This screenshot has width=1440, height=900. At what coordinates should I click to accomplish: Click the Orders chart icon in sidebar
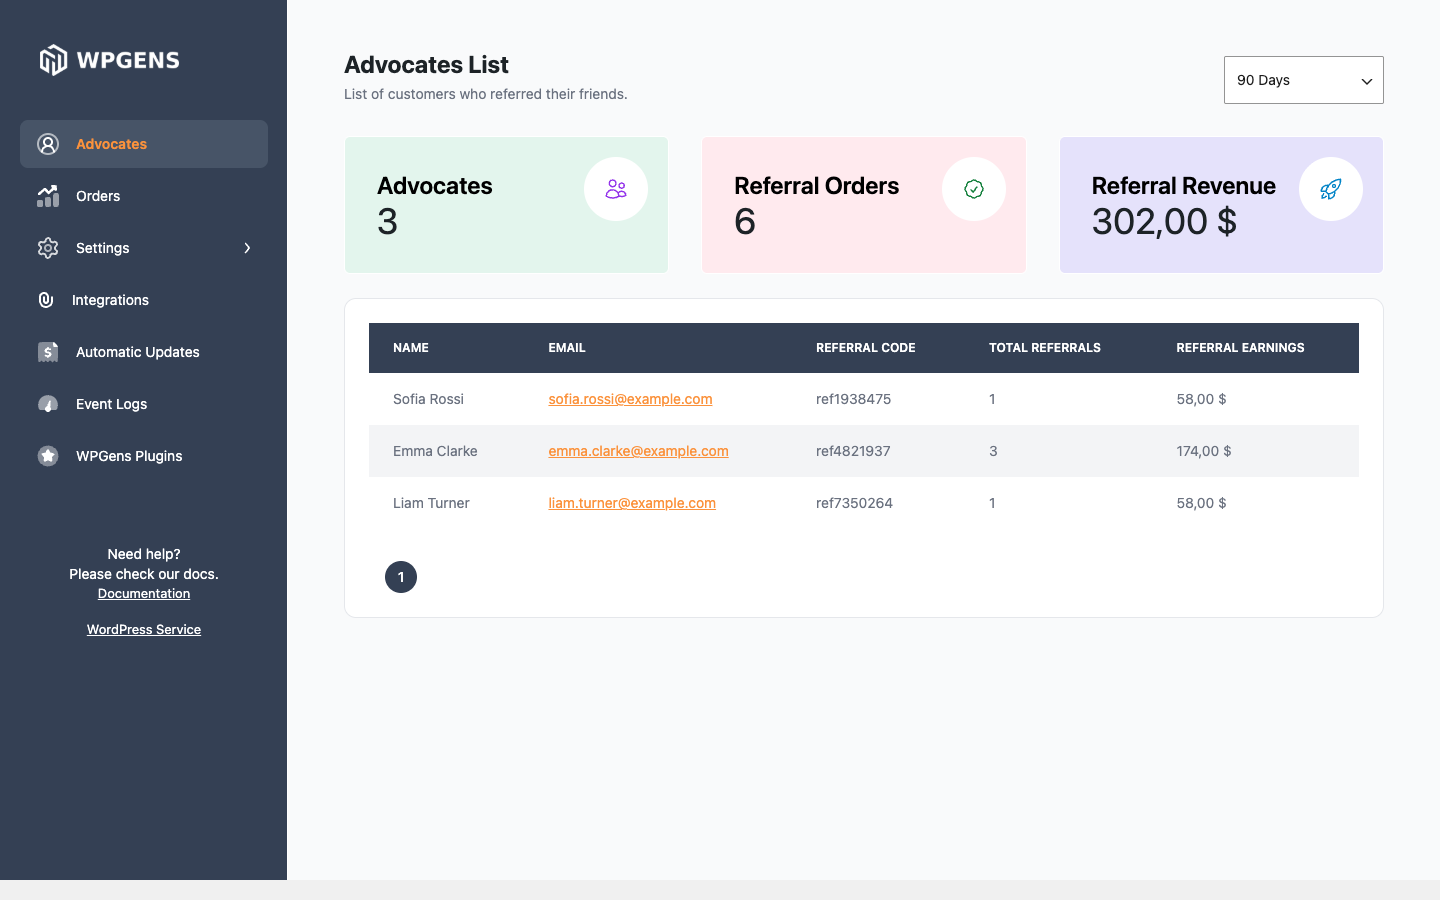[48, 196]
